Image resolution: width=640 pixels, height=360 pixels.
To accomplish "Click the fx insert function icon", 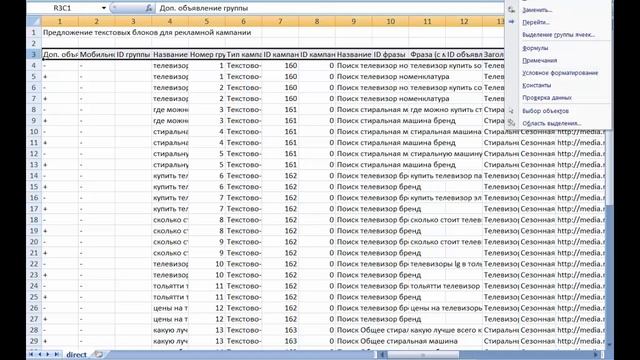I will pyautogui.click(x=149, y=8).
